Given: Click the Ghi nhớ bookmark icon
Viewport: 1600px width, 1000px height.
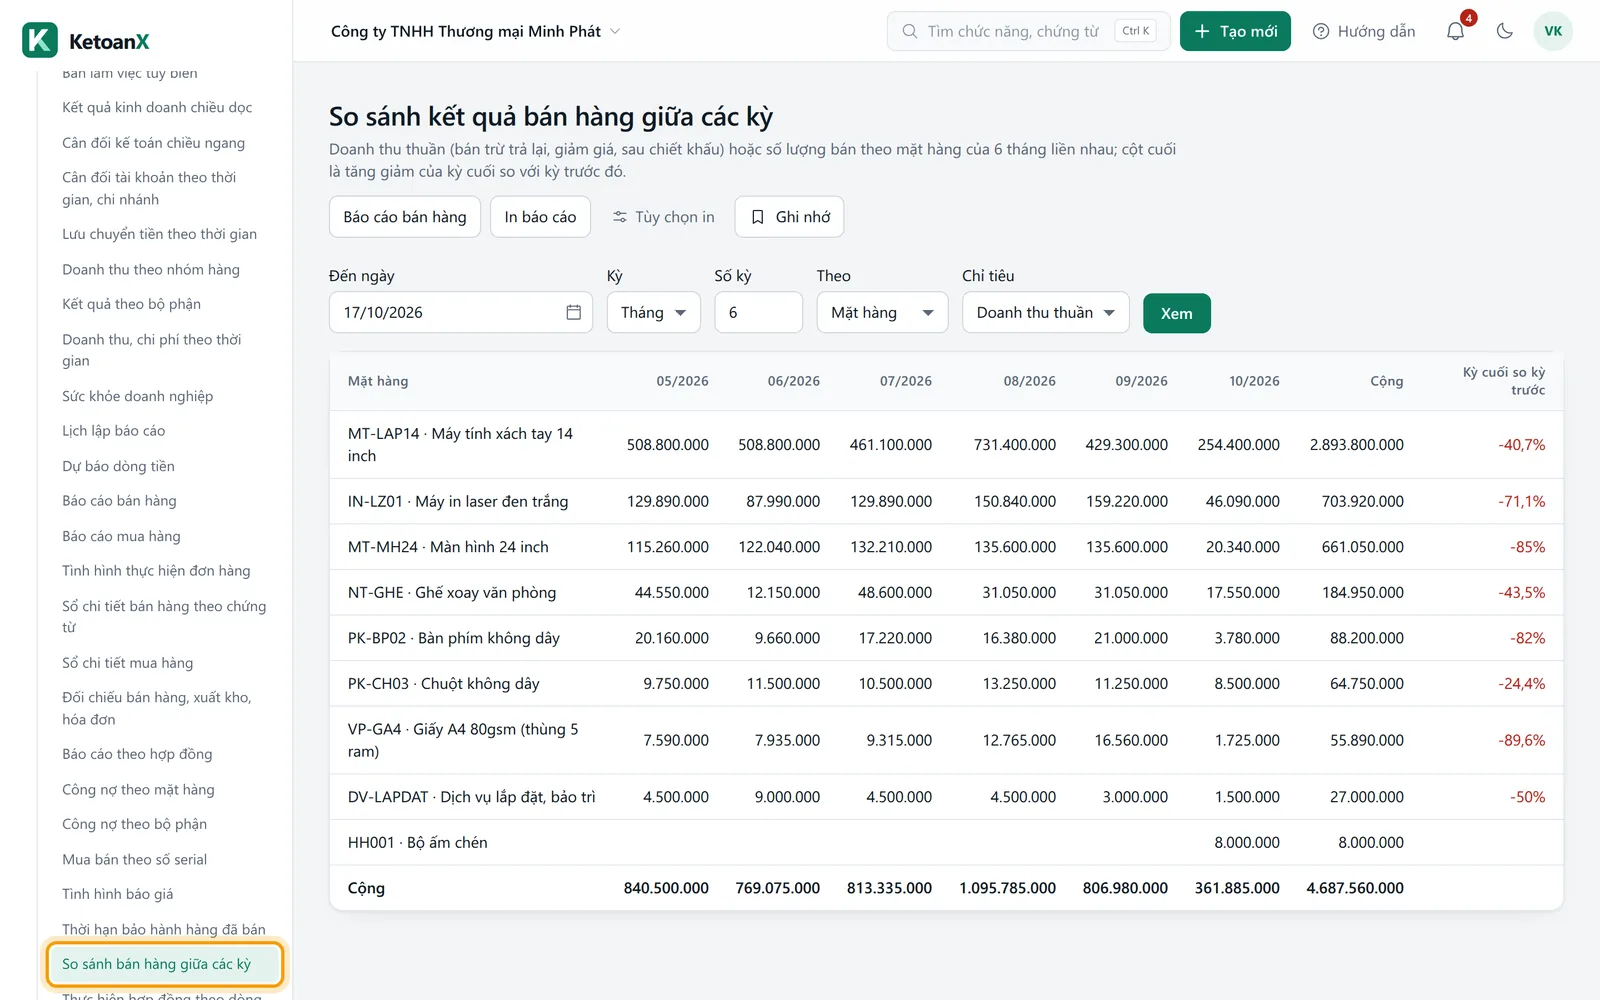Looking at the screenshot, I should (x=758, y=217).
